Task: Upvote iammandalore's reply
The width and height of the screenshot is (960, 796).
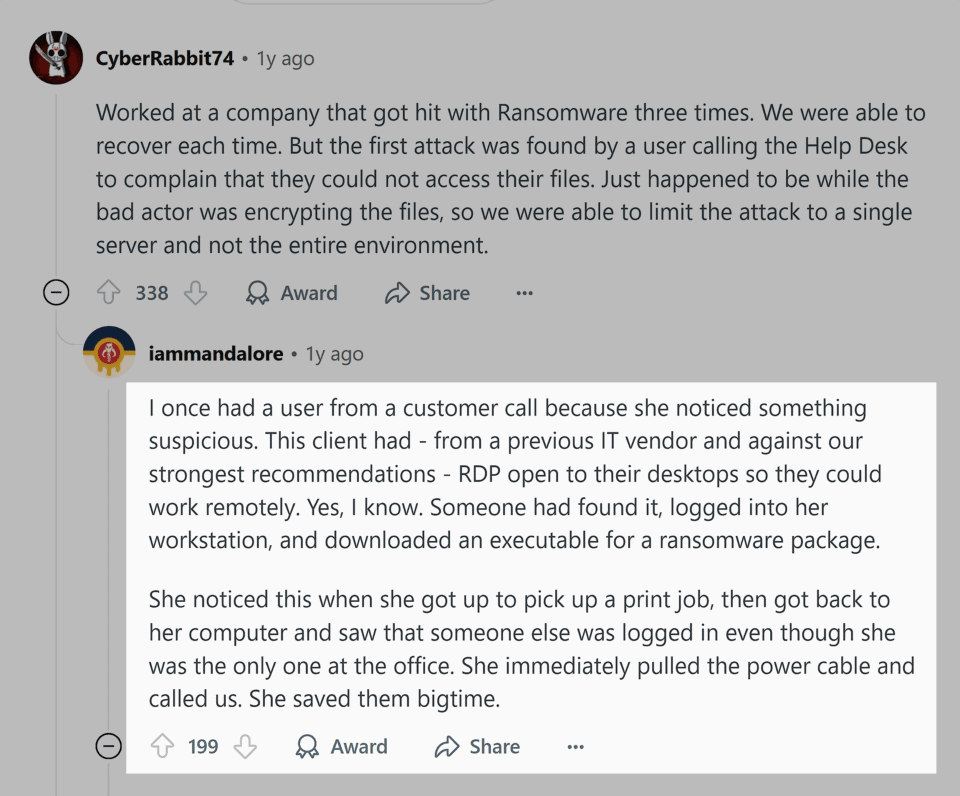Action: pyautogui.click(x=161, y=747)
